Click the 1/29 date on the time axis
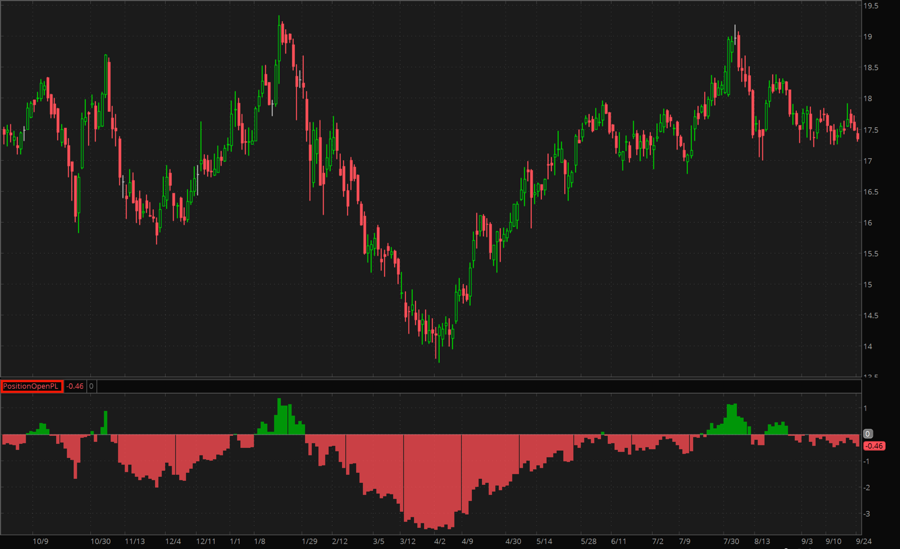The width and height of the screenshot is (900, 549). [309, 540]
